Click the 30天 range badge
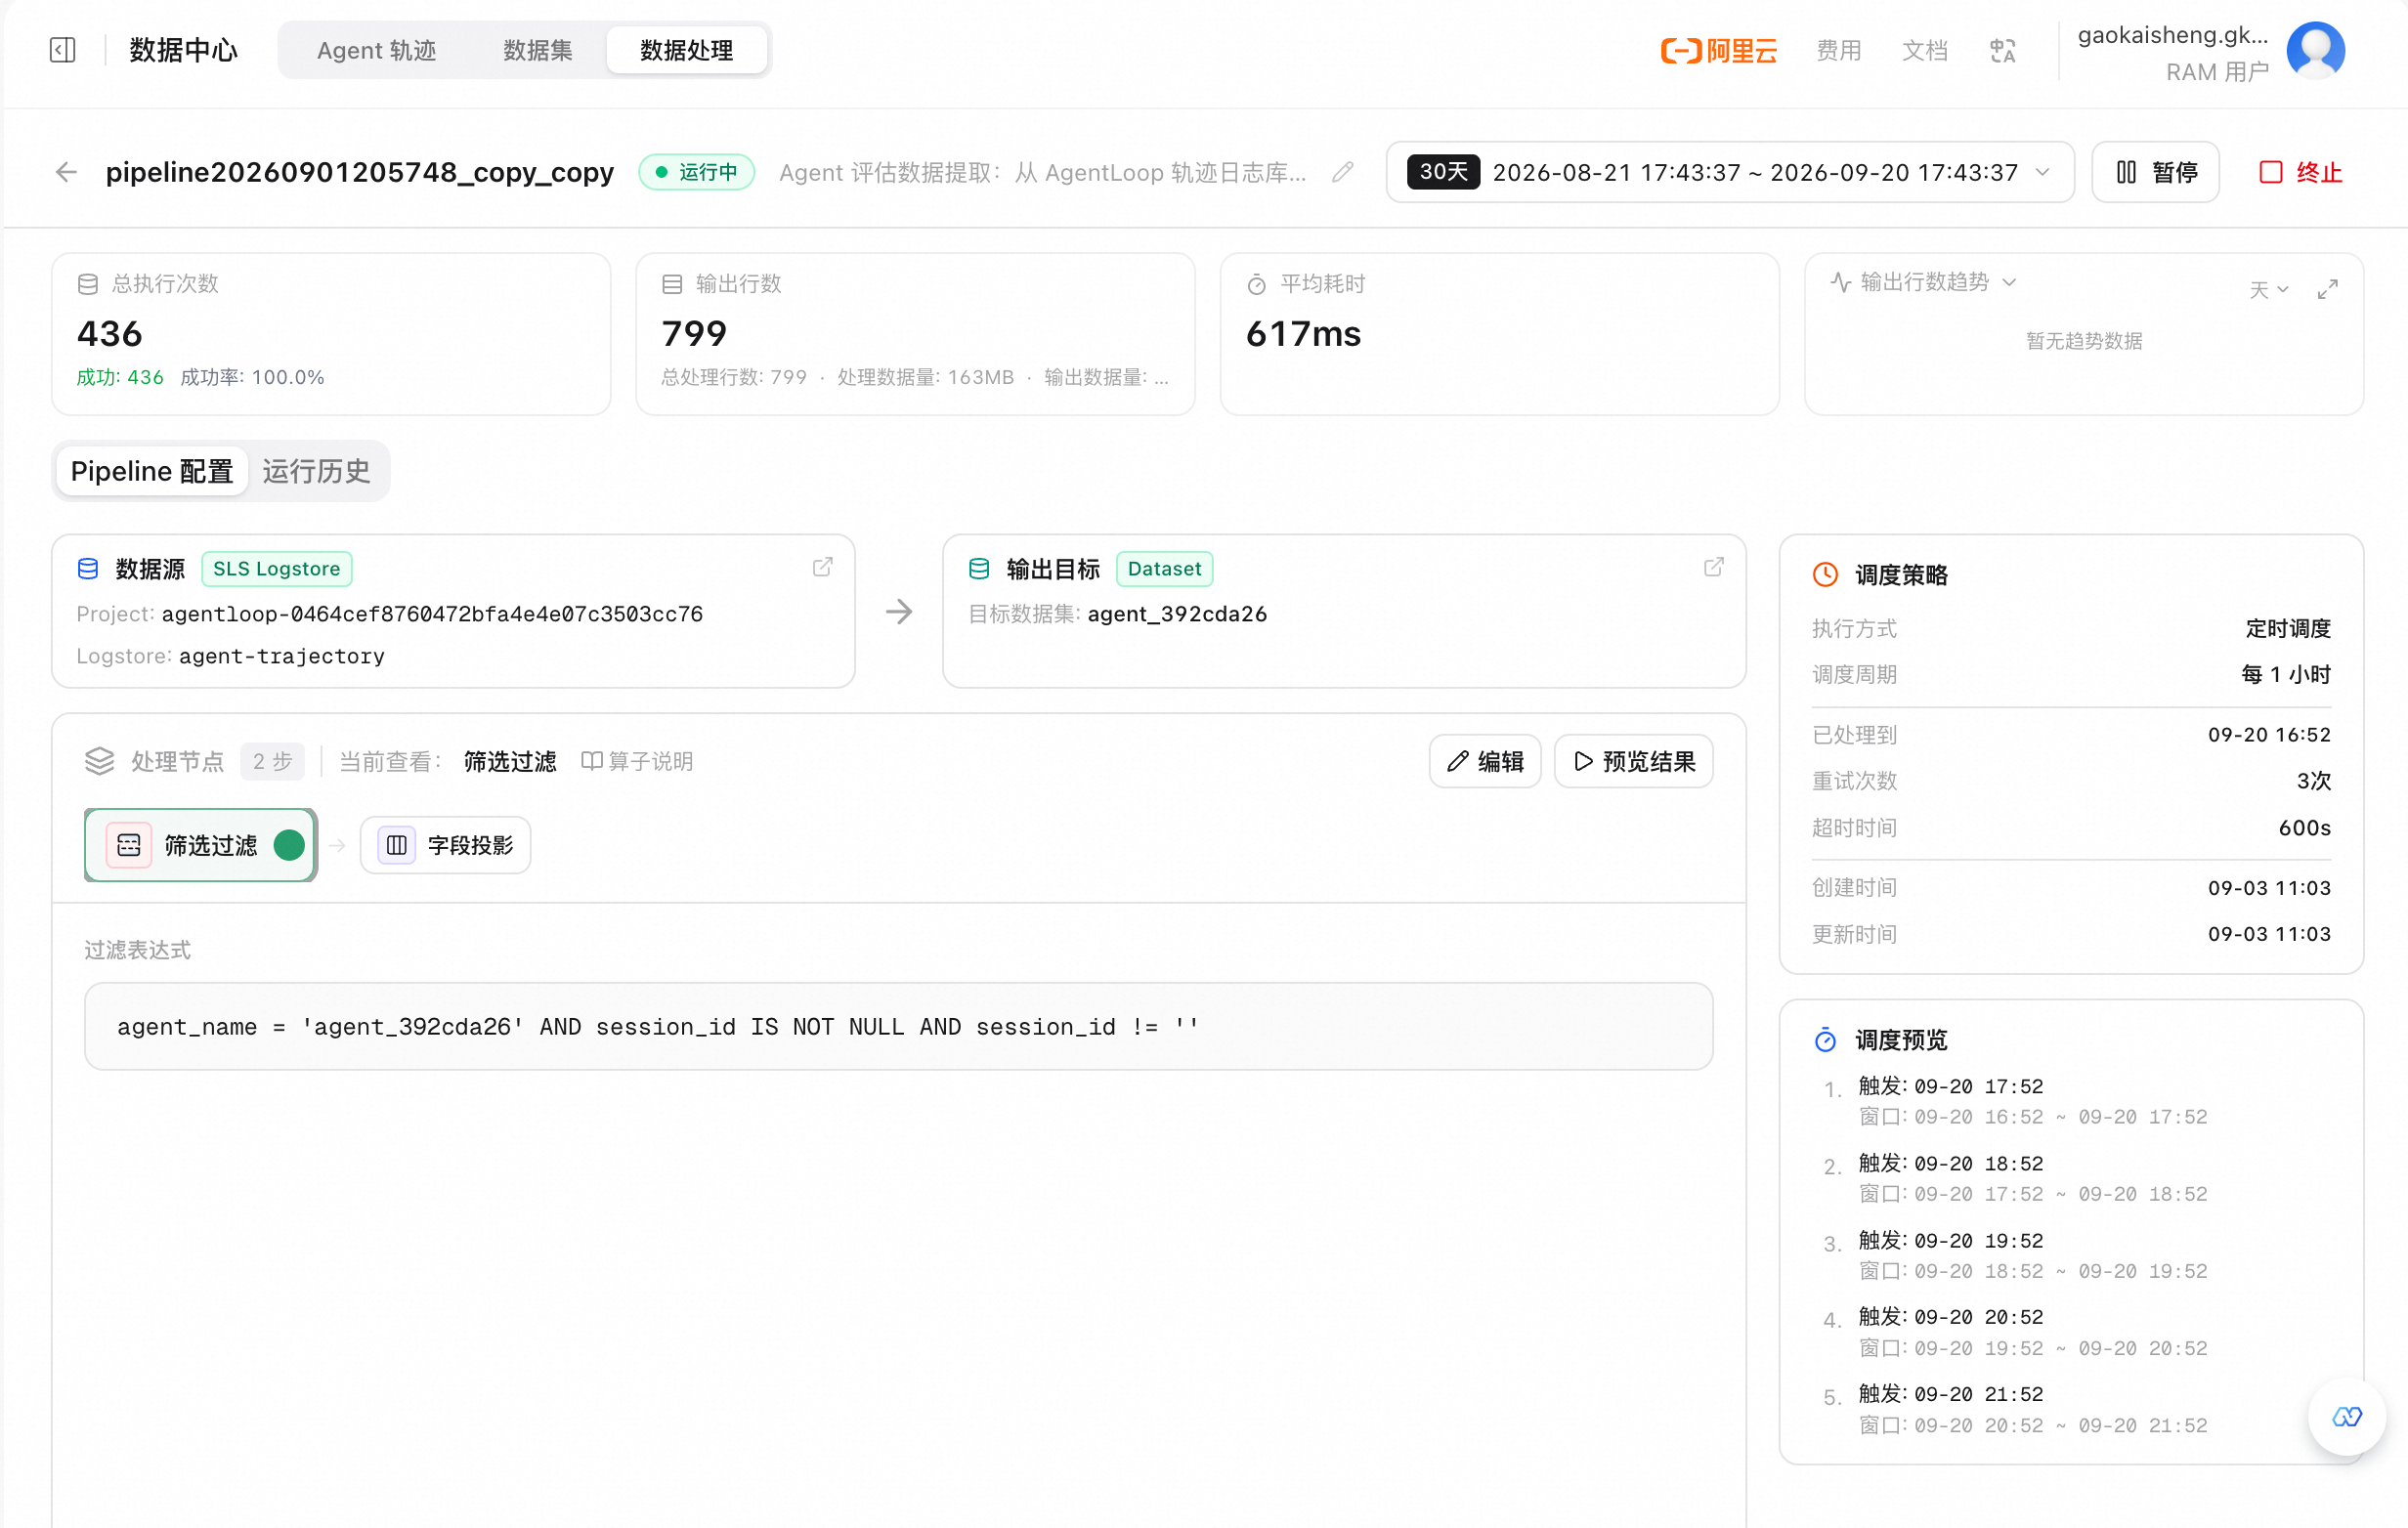This screenshot has height=1528, width=2408. [1443, 171]
